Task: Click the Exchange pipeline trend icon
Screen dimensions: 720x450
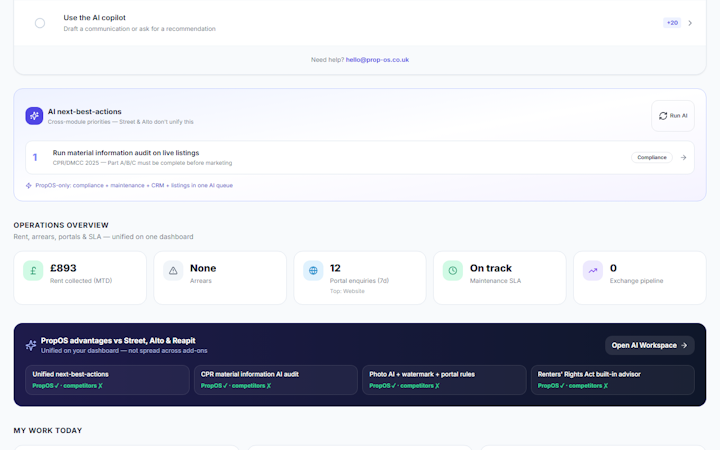Action: (x=593, y=271)
